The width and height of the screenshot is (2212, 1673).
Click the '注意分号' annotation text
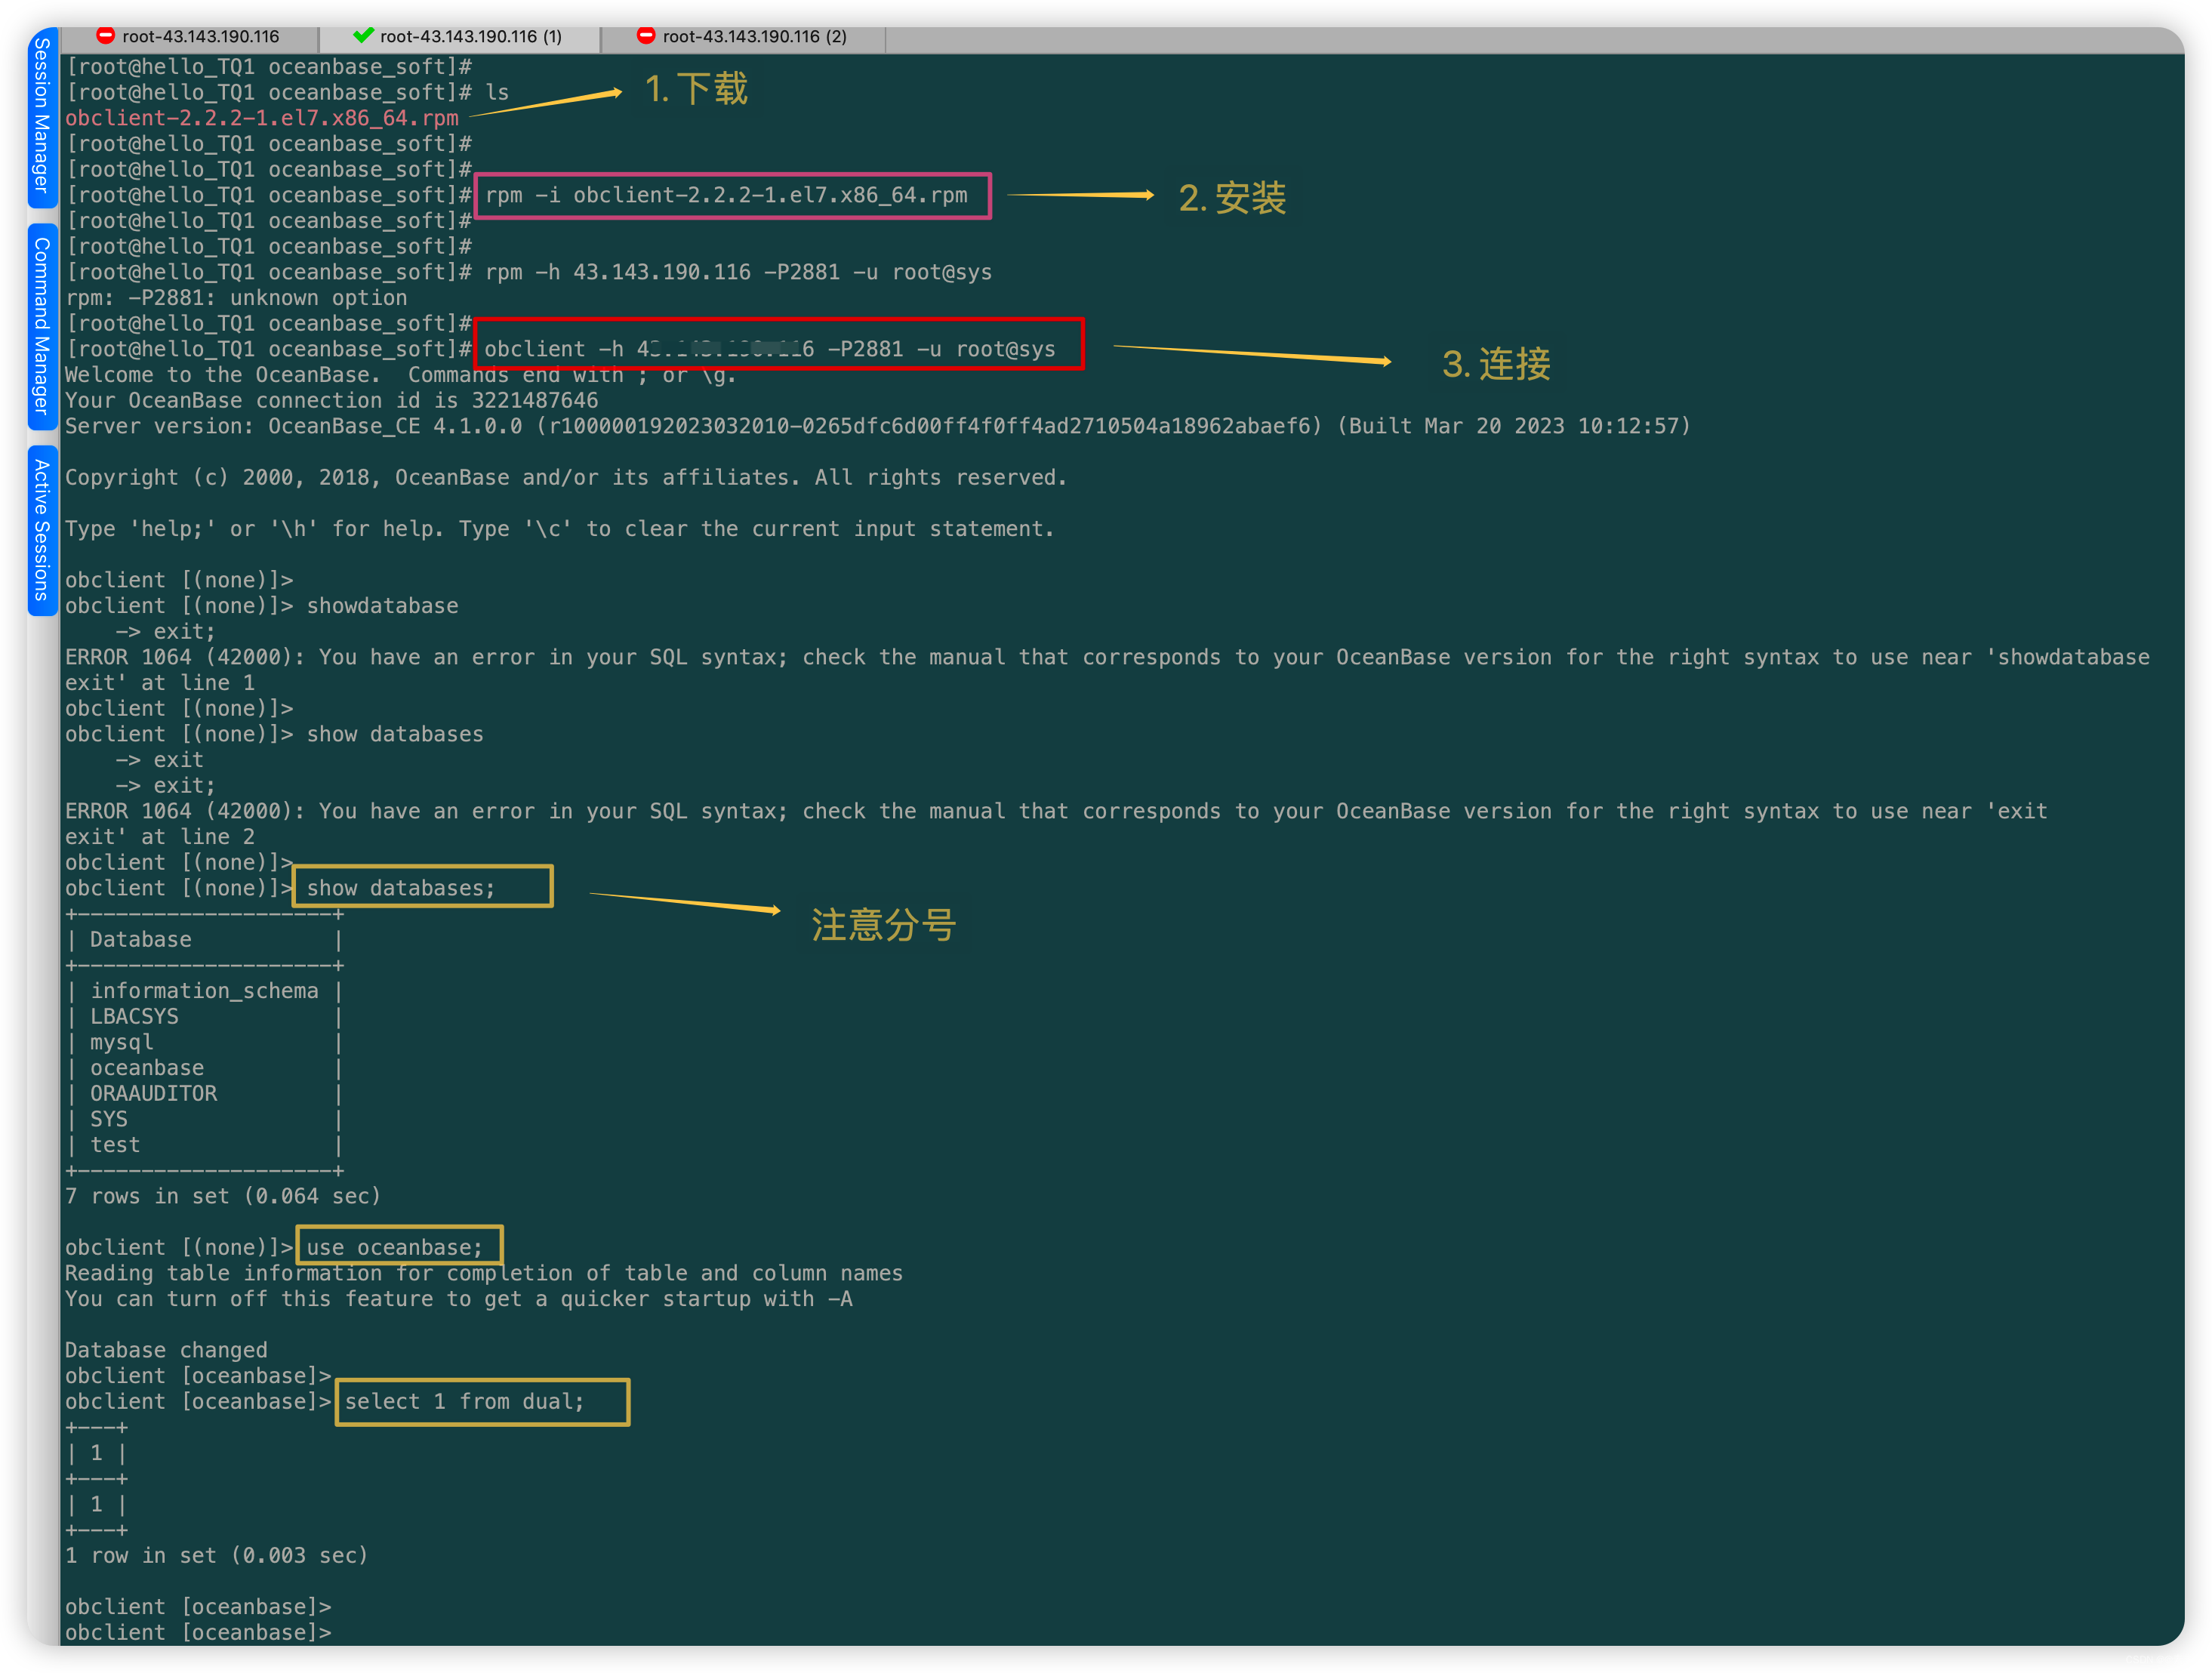click(883, 925)
